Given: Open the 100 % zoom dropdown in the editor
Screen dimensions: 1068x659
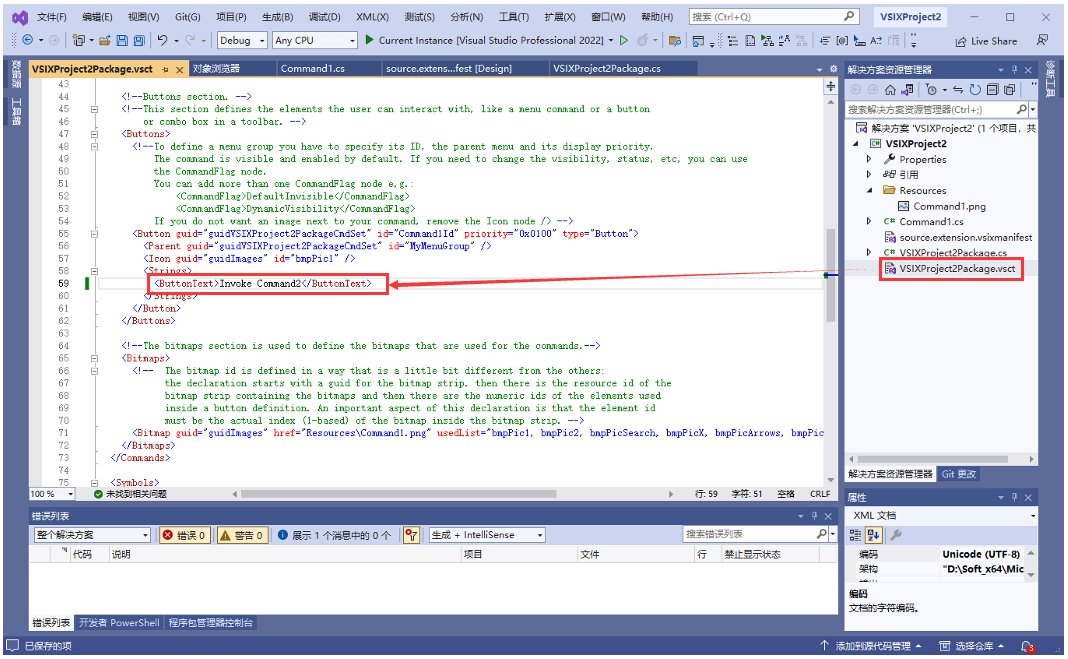Looking at the screenshot, I should pyautogui.click(x=52, y=494).
